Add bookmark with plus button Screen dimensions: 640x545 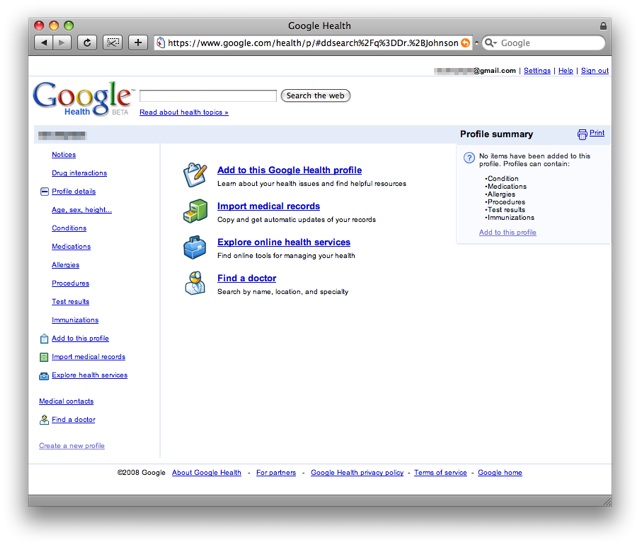pos(138,42)
